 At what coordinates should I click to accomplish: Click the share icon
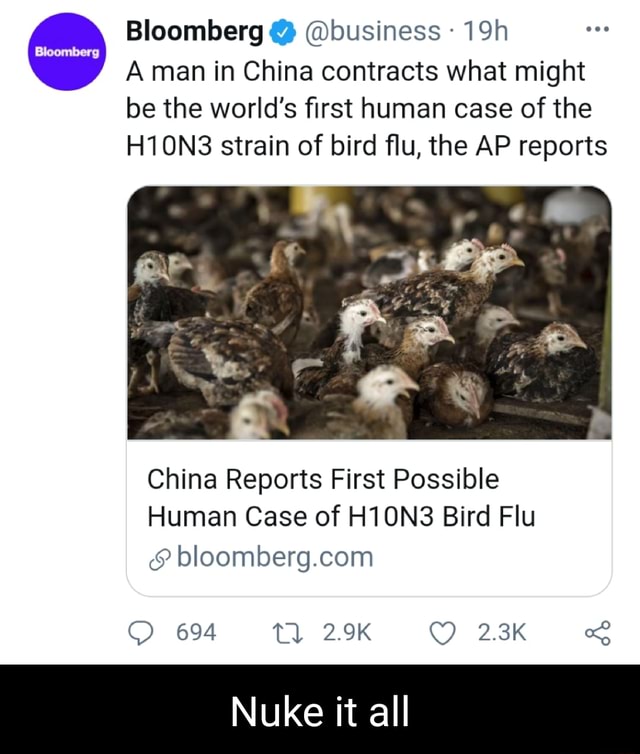point(598,633)
